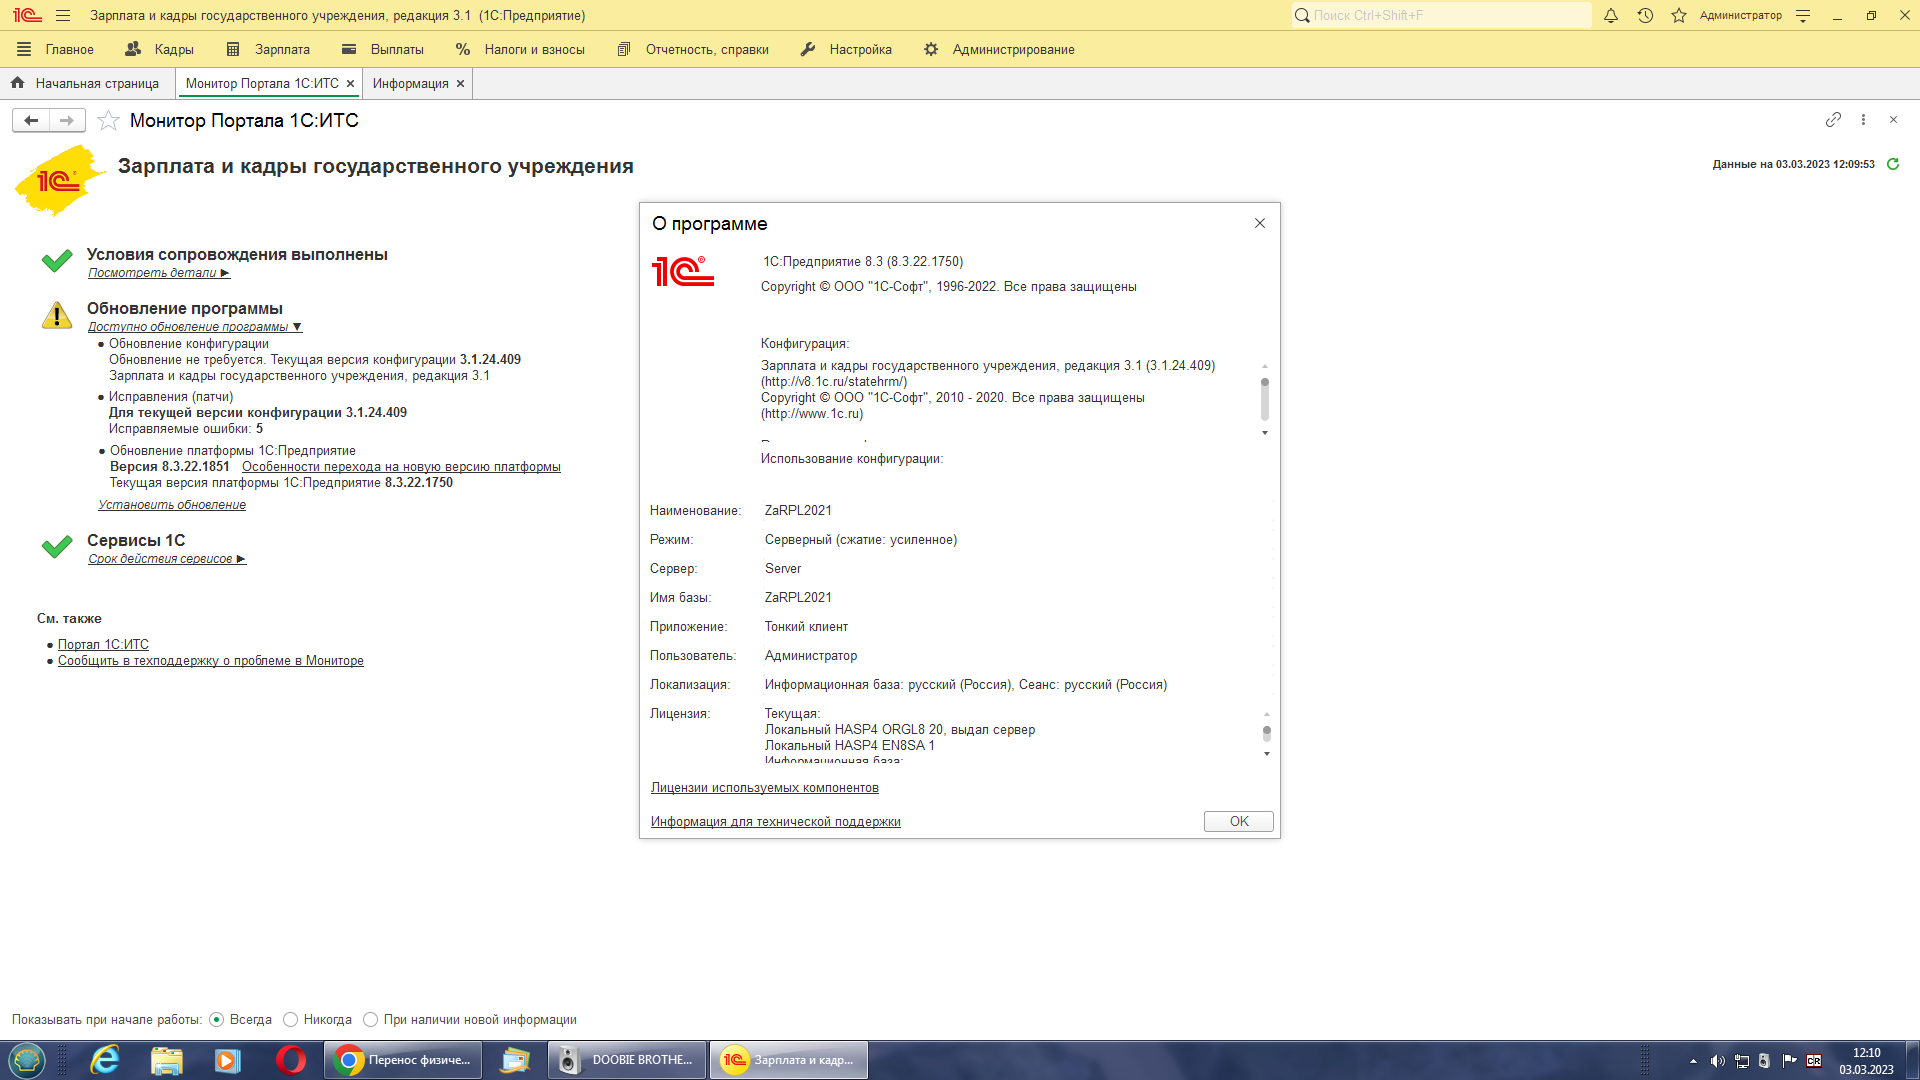Add page to favorites with star icon
Viewport: 1920px width, 1080px height.
[108, 120]
